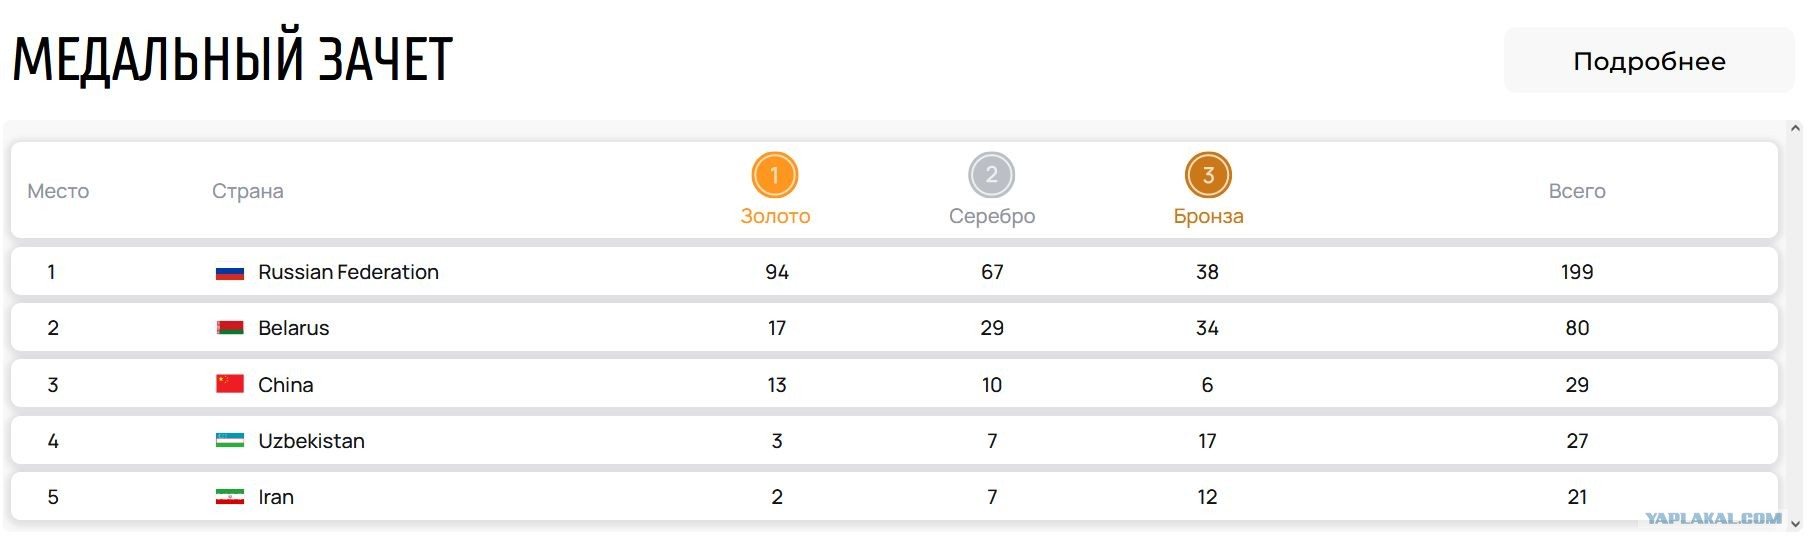This screenshot has width=1808, height=548.
Task: Select the Russian Federation country name
Action: (348, 272)
